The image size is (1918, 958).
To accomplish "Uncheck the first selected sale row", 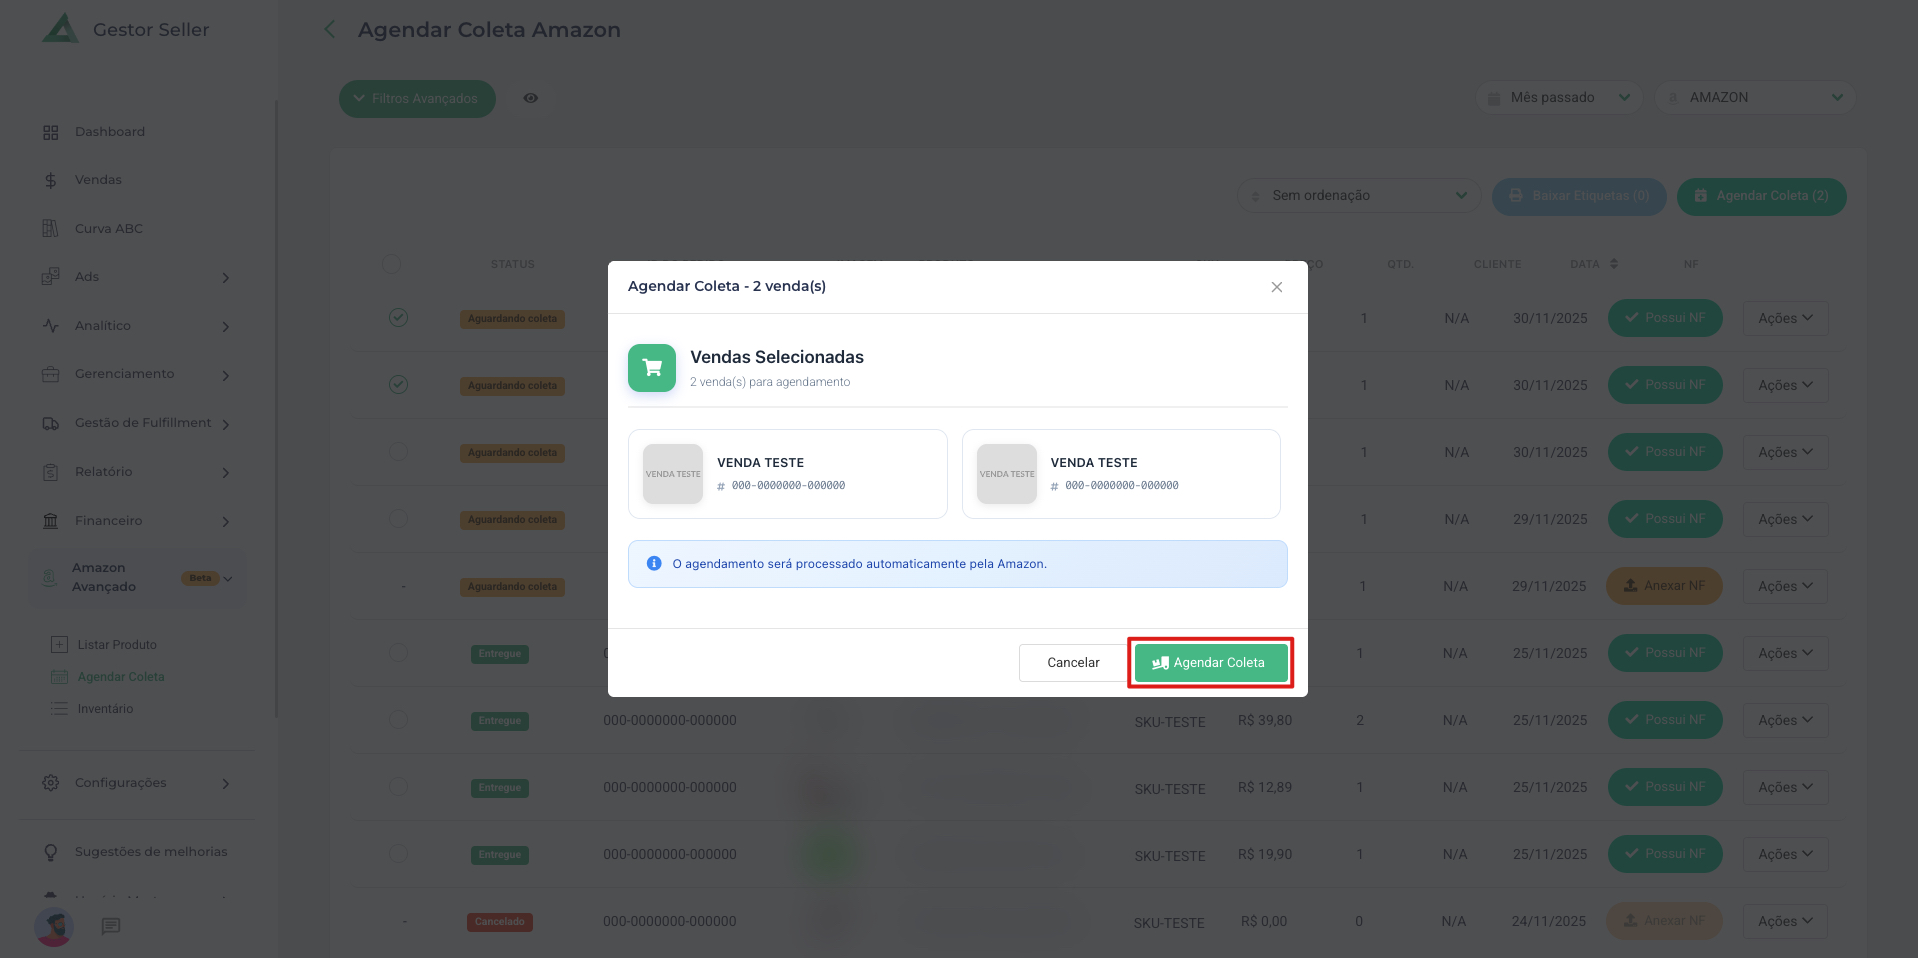I will coord(398,318).
